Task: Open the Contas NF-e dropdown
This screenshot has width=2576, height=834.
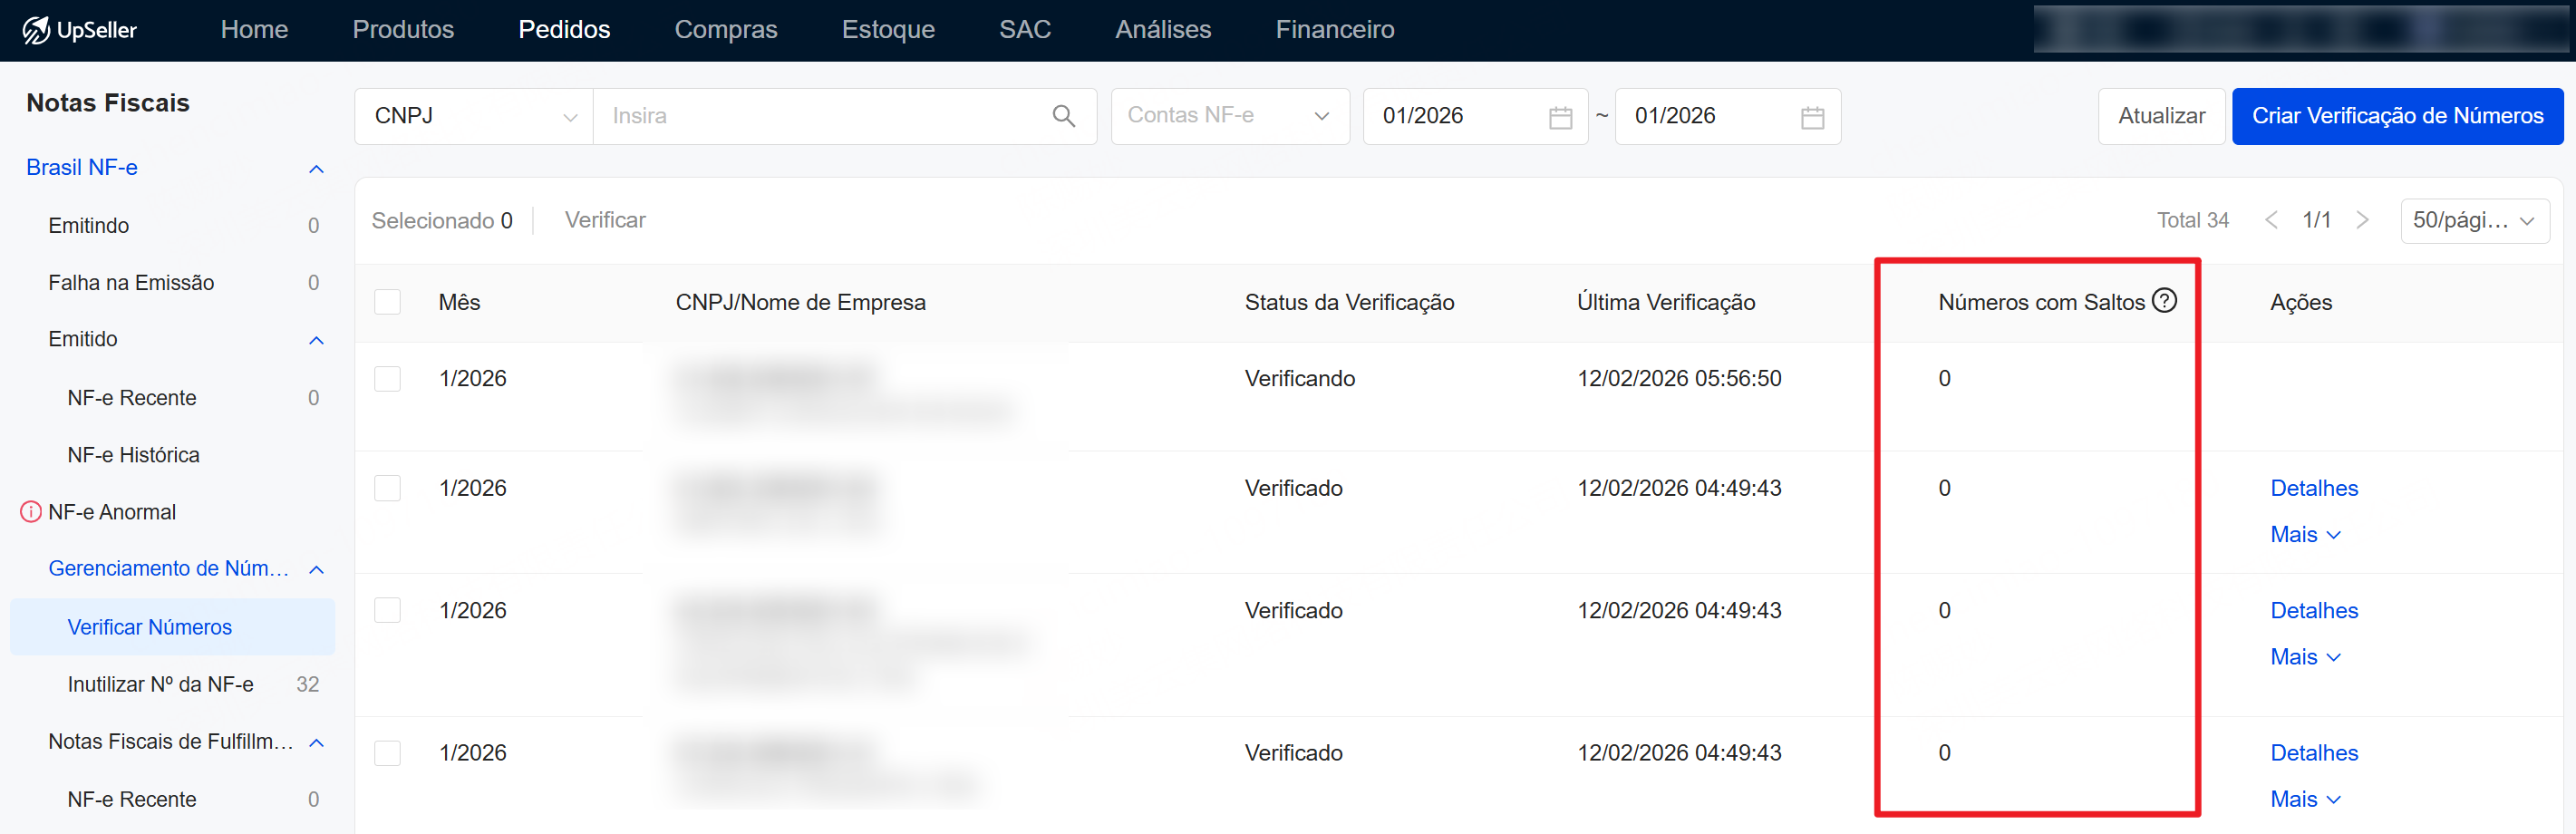Action: point(1228,116)
